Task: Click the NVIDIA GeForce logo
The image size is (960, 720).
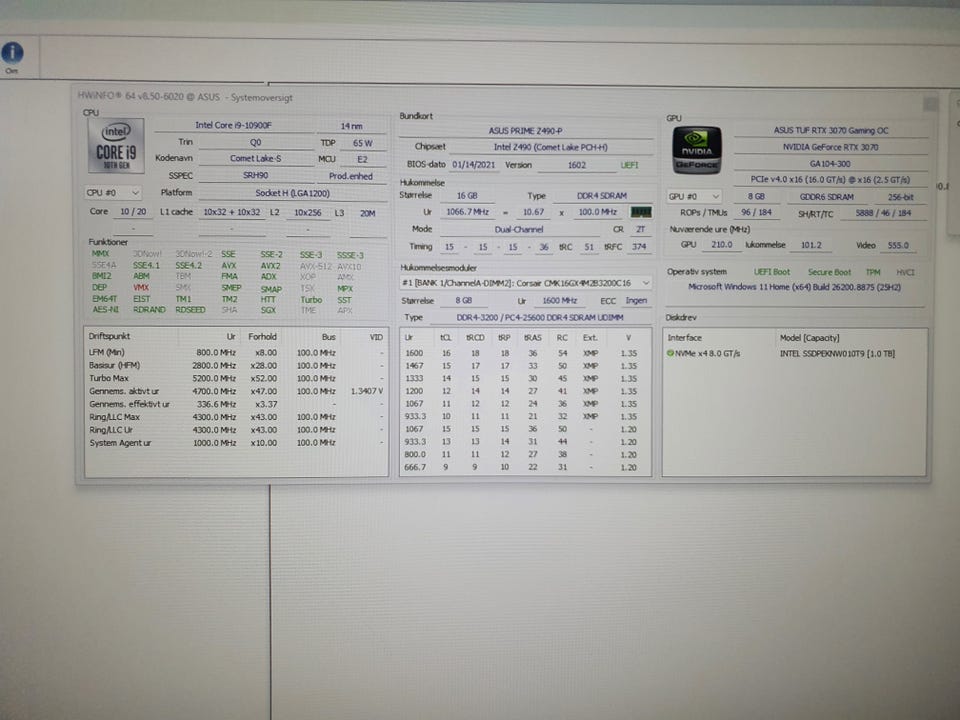Action: [x=697, y=150]
